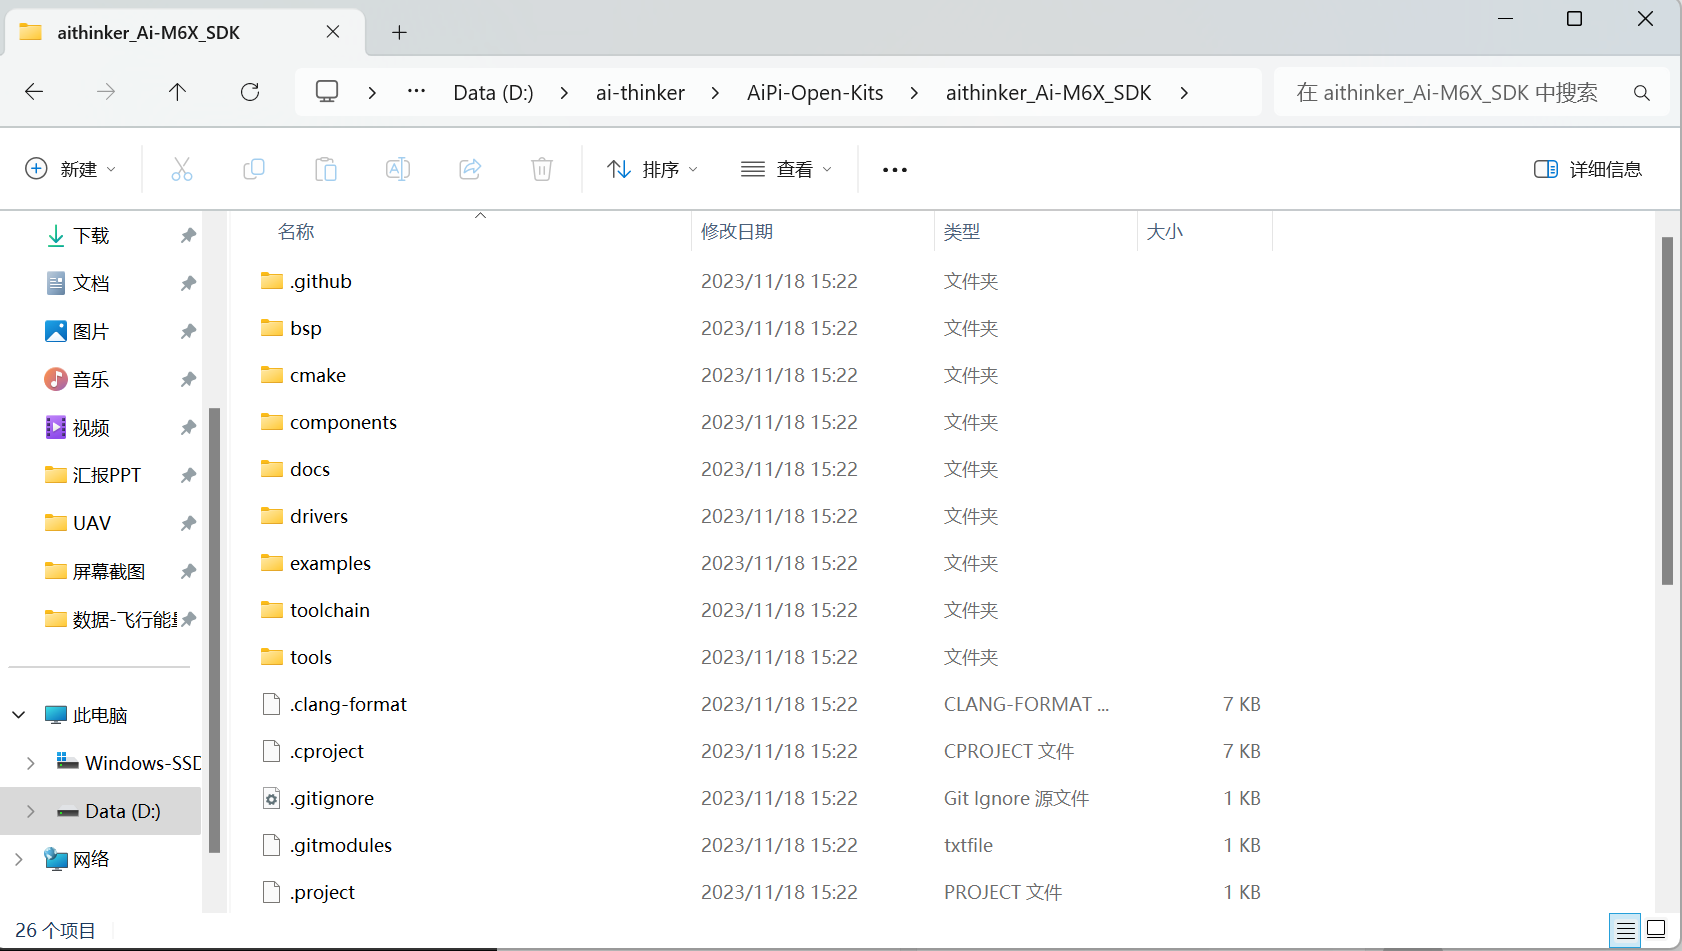Click the Paste clipboard icon
Image resolution: width=1682 pixels, height=951 pixels.
point(326,169)
